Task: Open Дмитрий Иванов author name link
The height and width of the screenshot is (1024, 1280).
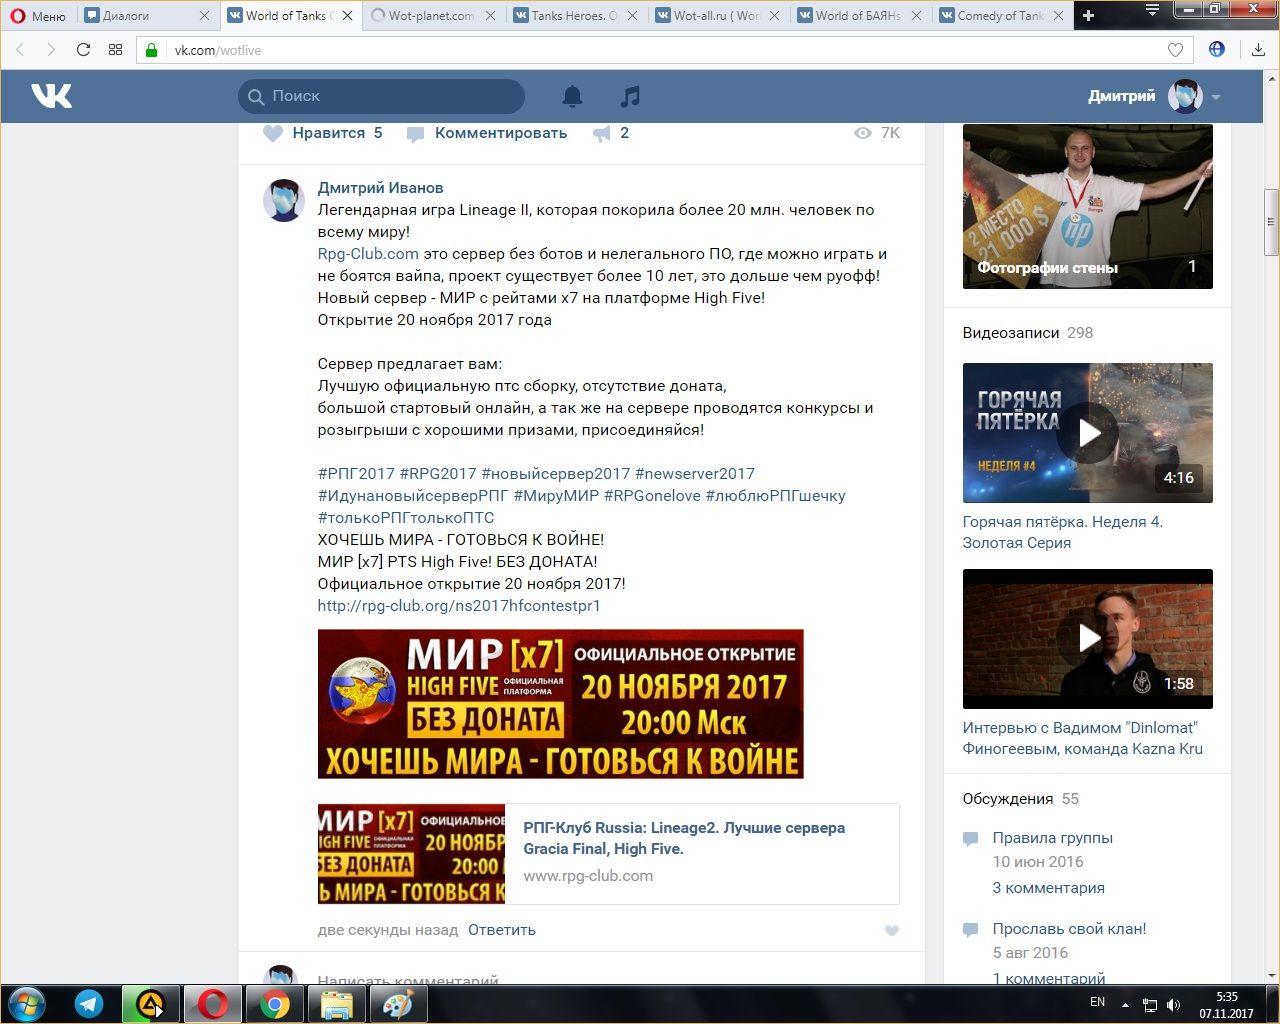Action: (380, 188)
